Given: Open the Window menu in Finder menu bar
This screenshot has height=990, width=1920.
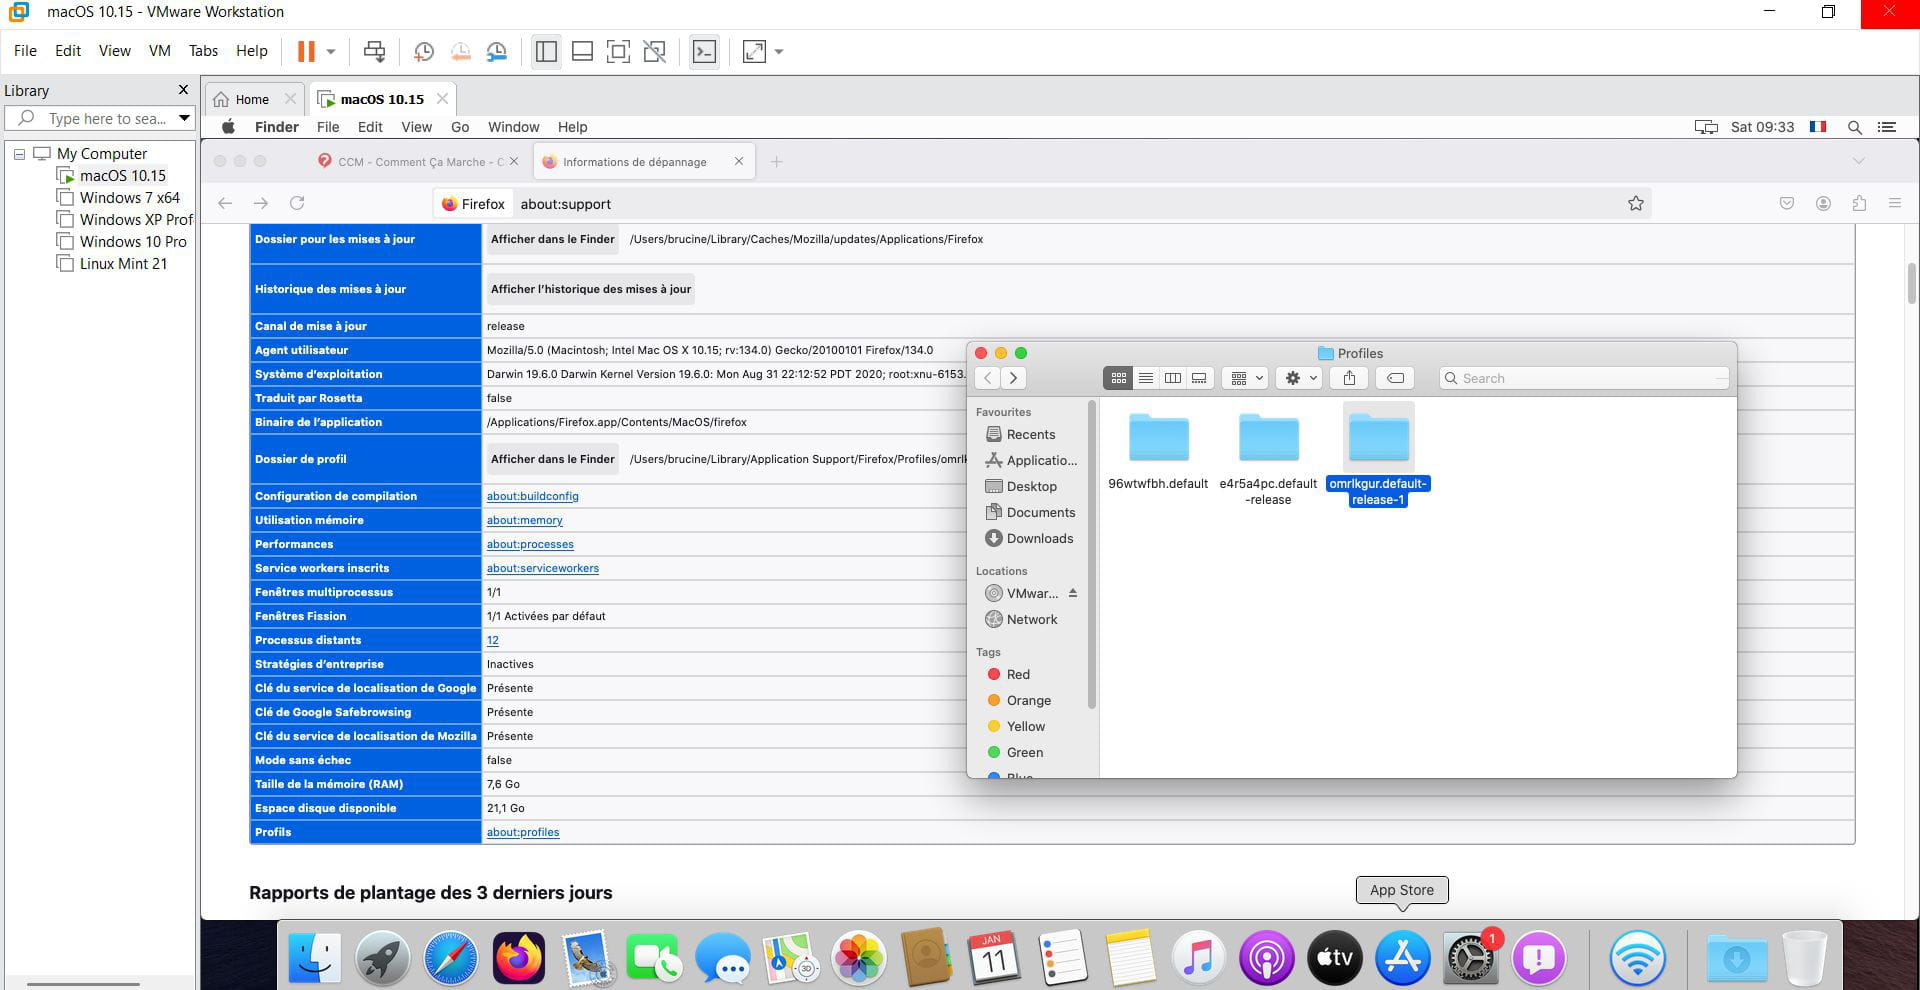Looking at the screenshot, I should 513,127.
